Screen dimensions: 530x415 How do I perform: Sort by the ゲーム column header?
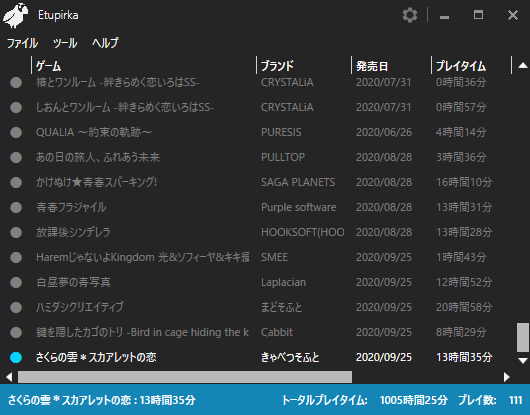pyautogui.click(x=48, y=66)
